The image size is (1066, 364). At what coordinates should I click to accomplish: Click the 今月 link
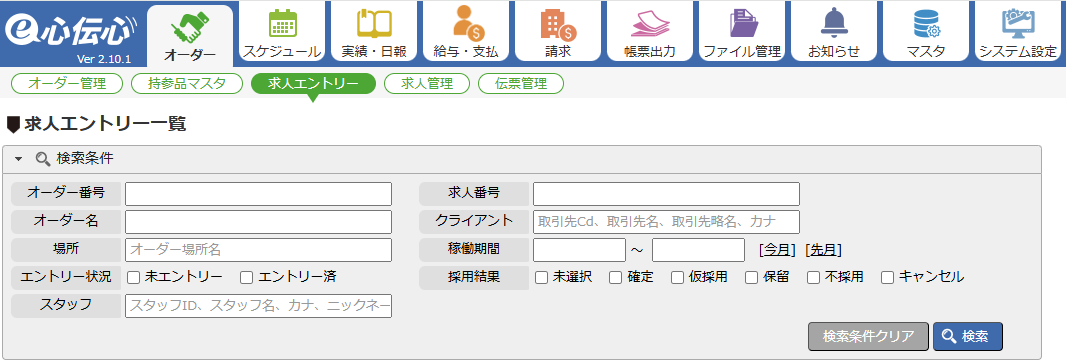click(777, 250)
